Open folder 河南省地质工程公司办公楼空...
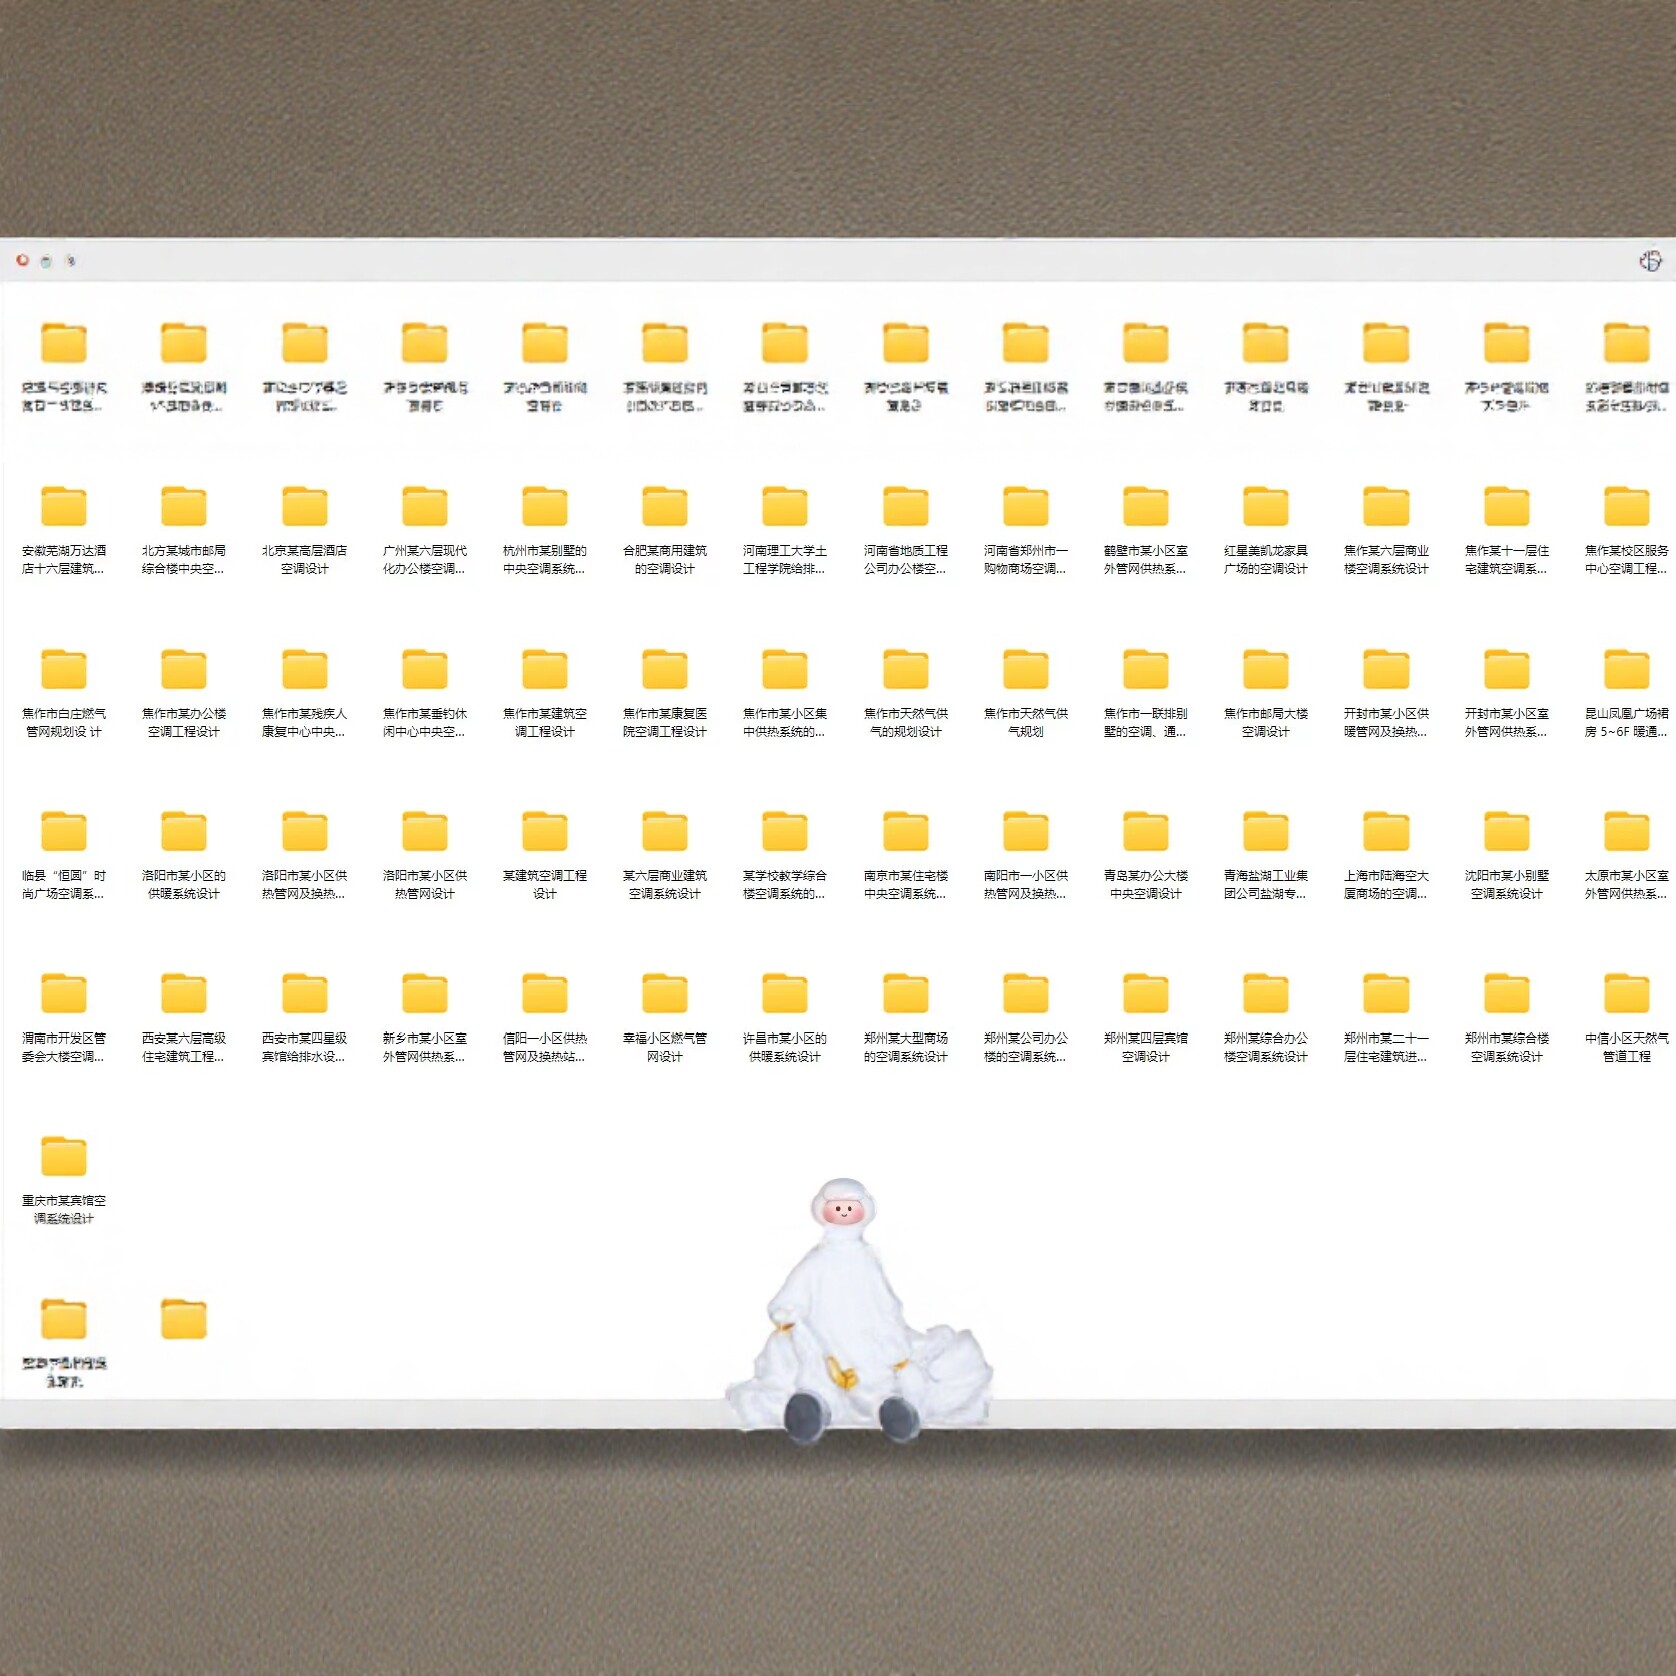Viewport: 1676px width, 1676px height. tap(906, 507)
